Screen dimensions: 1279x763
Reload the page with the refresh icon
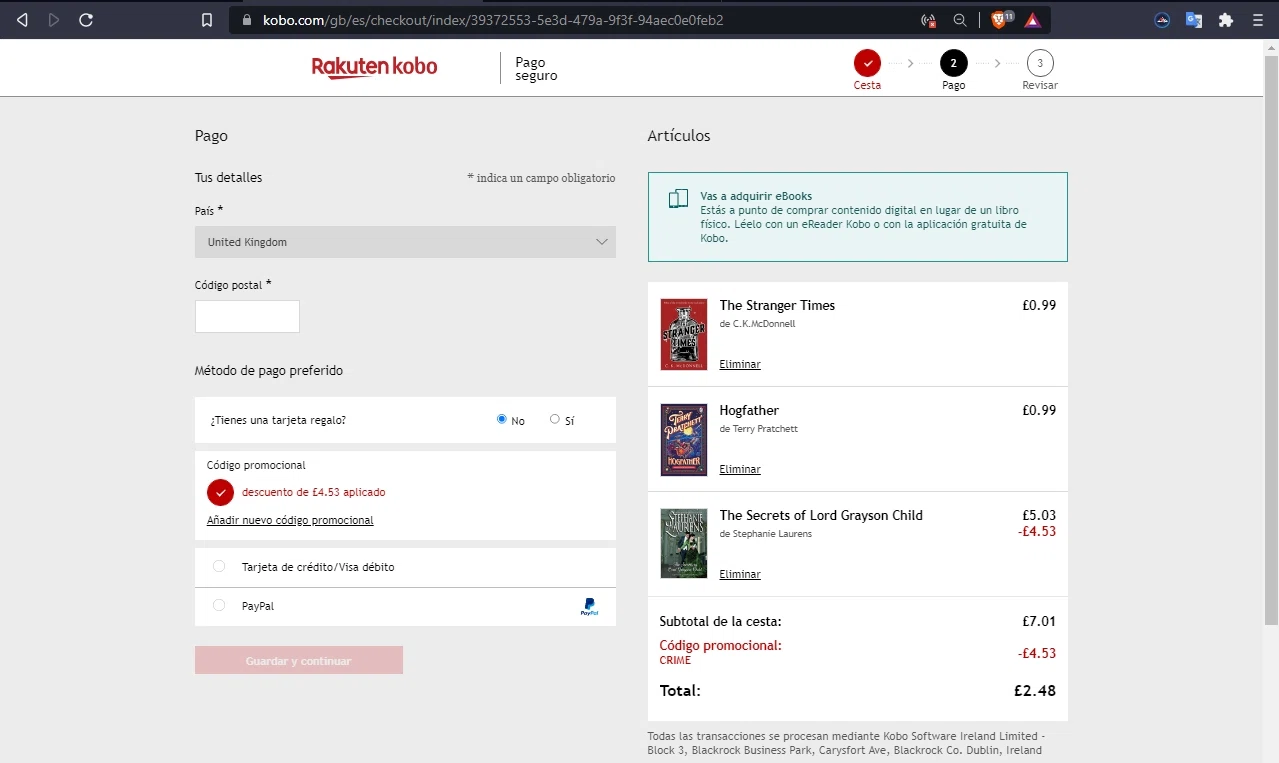click(x=86, y=20)
